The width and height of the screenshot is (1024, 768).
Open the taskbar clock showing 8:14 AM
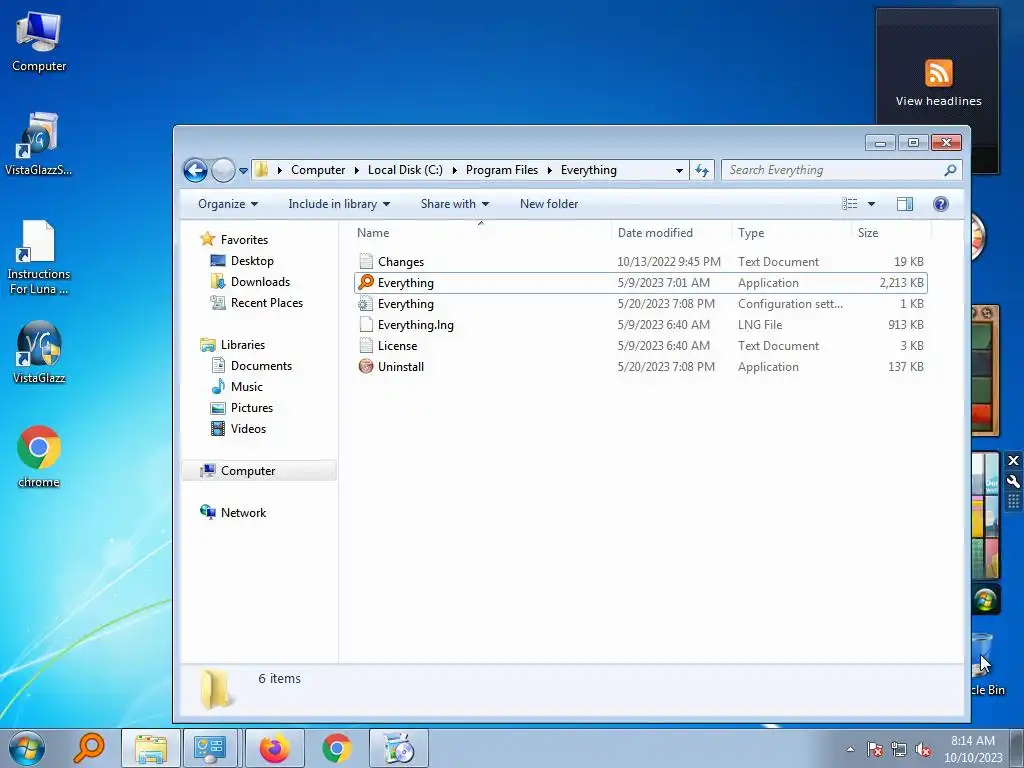point(972,749)
